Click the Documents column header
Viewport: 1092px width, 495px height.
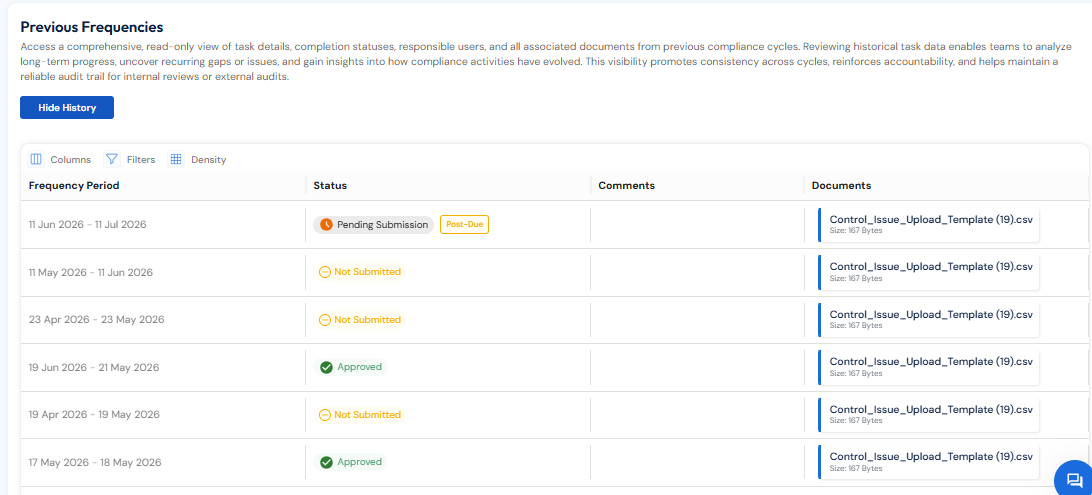point(841,186)
